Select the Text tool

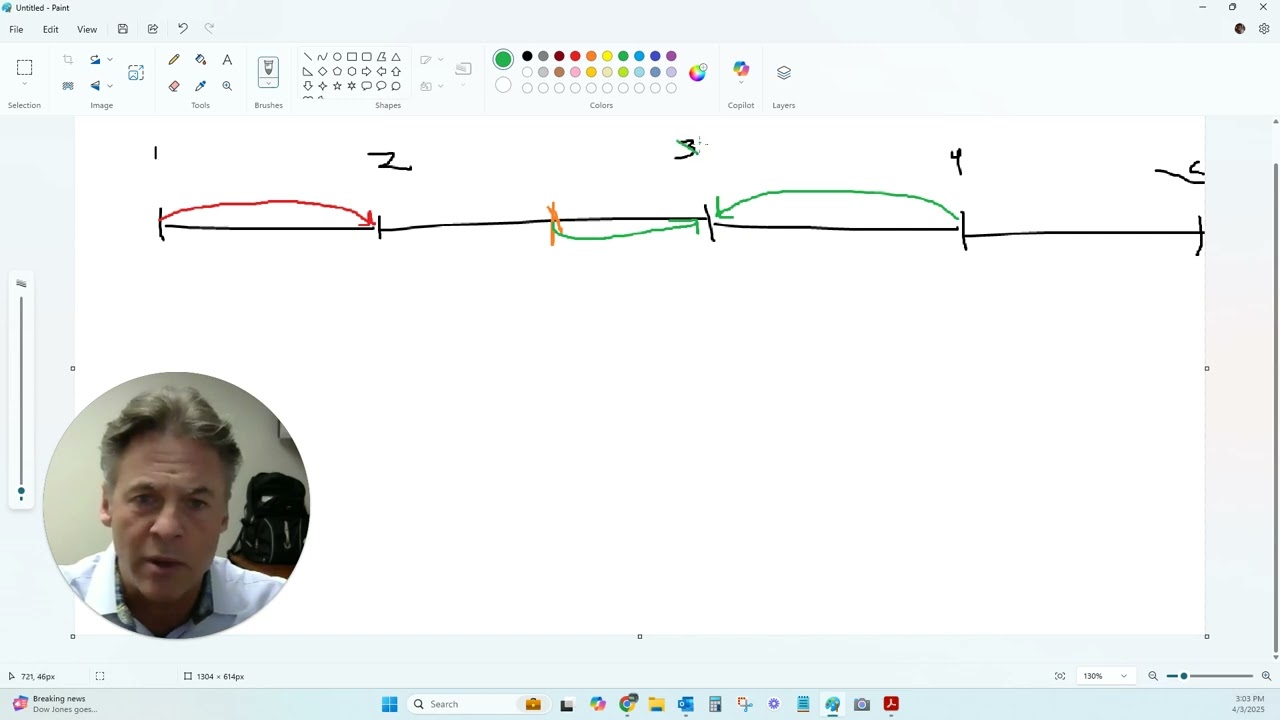click(x=227, y=60)
